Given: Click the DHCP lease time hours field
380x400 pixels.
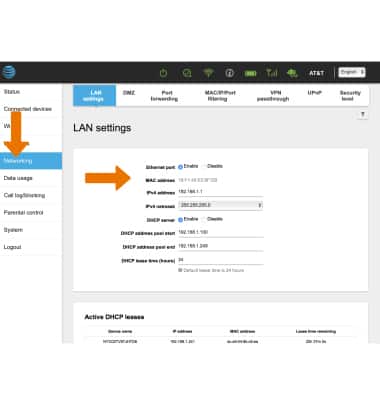Looking at the screenshot, I should [x=220, y=260].
